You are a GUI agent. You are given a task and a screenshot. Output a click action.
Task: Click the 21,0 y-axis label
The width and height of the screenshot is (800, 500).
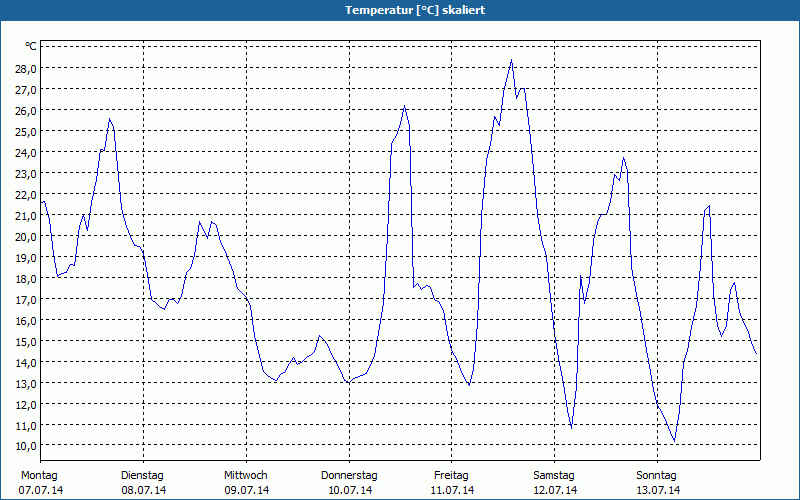[26, 215]
